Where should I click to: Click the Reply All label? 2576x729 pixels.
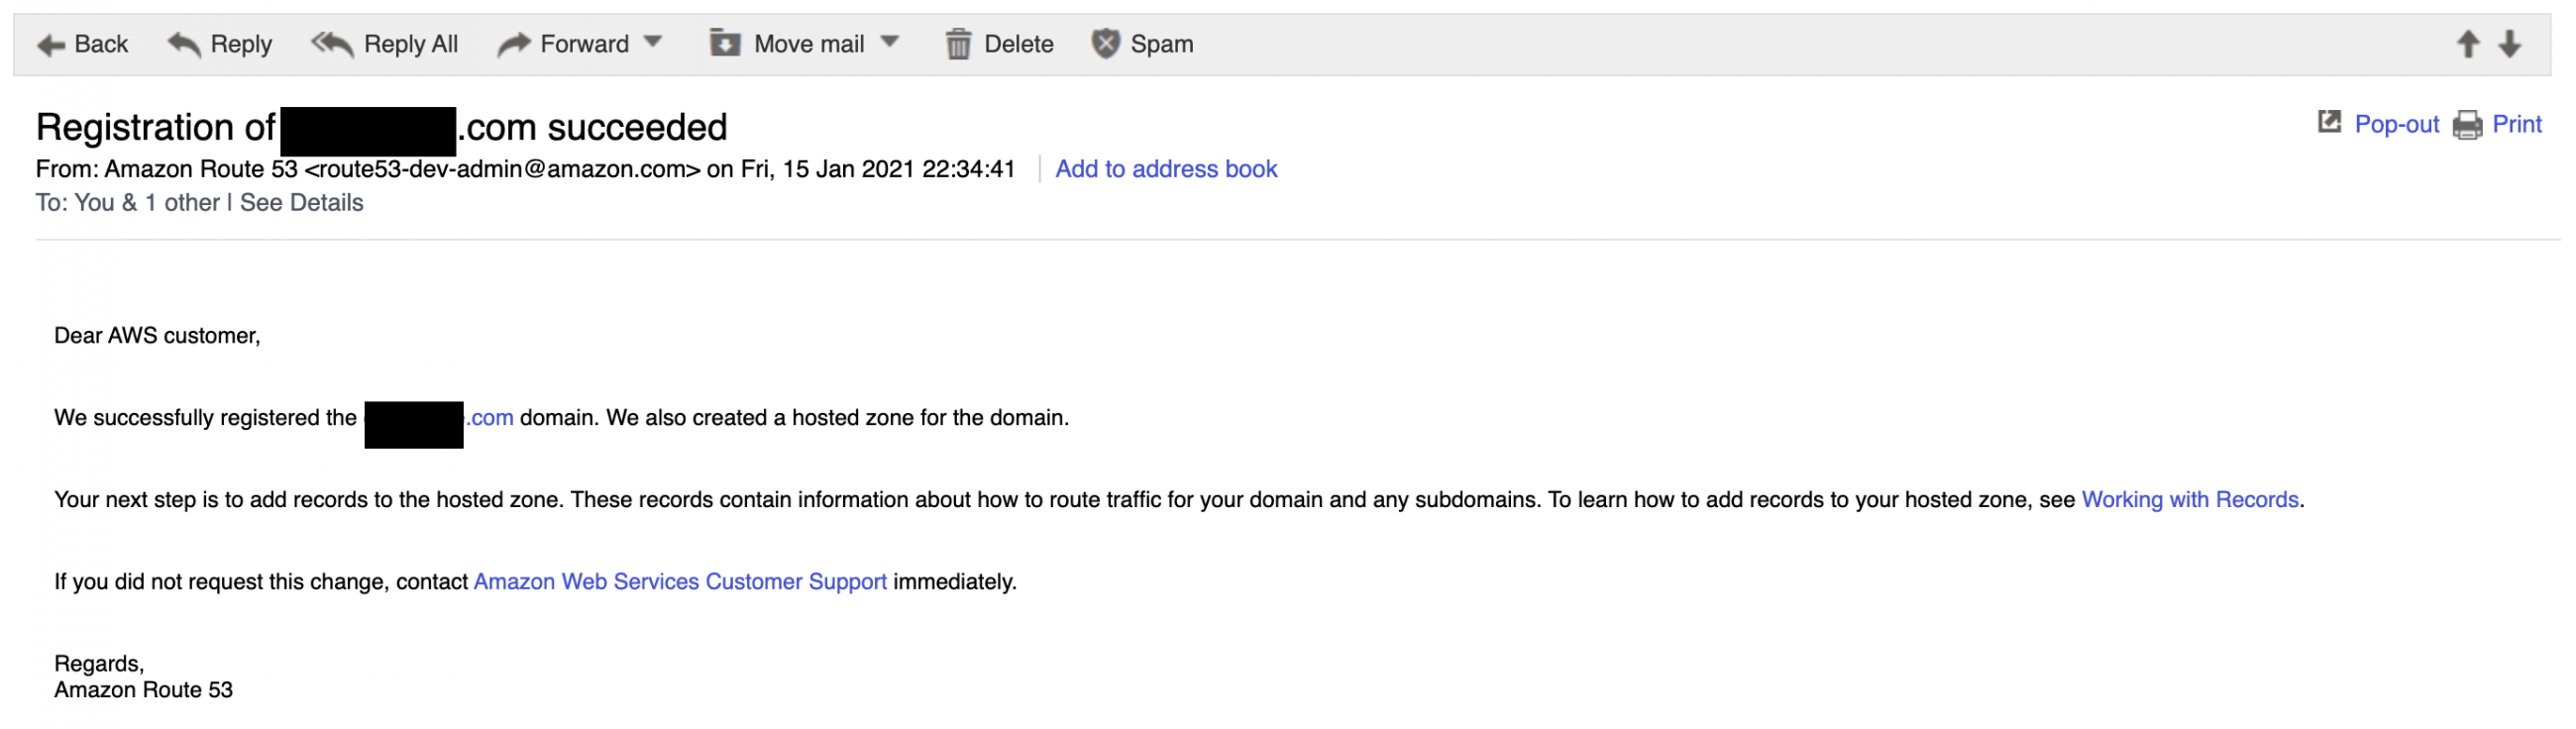click(411, 44)
